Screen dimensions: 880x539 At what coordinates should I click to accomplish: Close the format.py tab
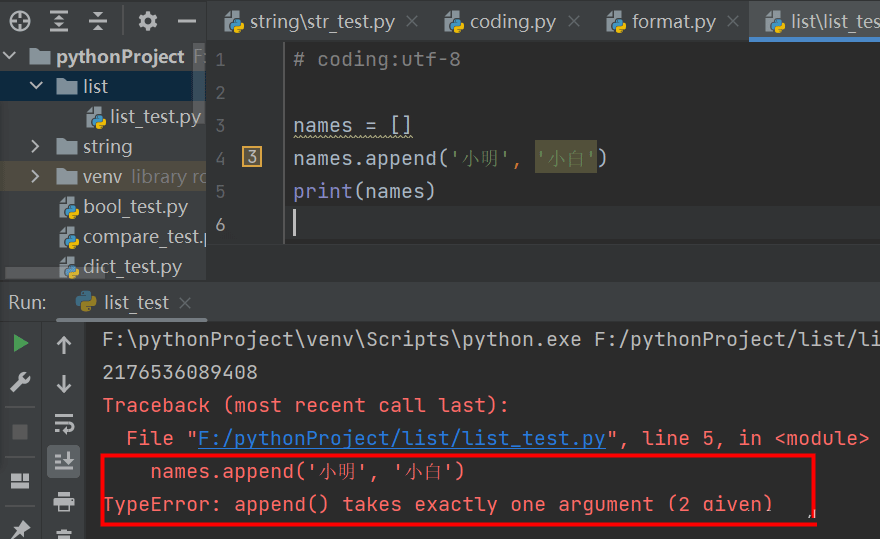733,21
